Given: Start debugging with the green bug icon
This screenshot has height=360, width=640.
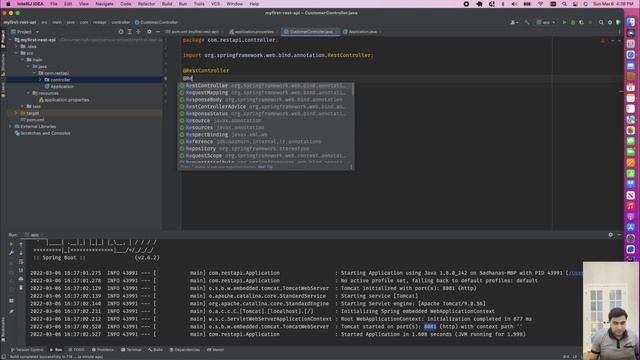Looking at the screenshot, I should point(573,22).
